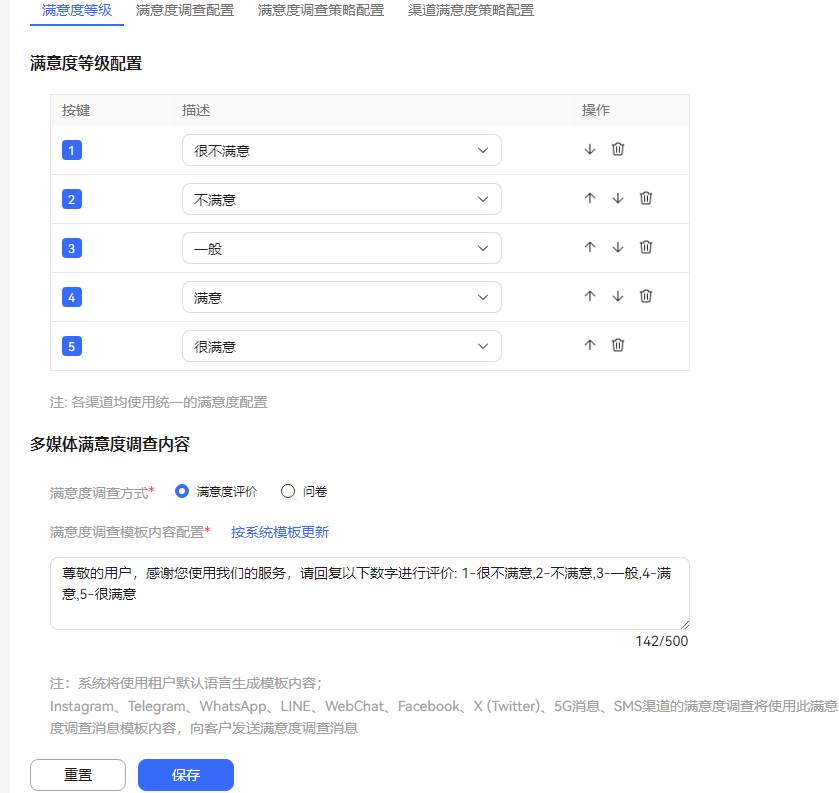Click the 多媒体满意度调查内容 heading
839x793 pixels.
click(110, 445)
